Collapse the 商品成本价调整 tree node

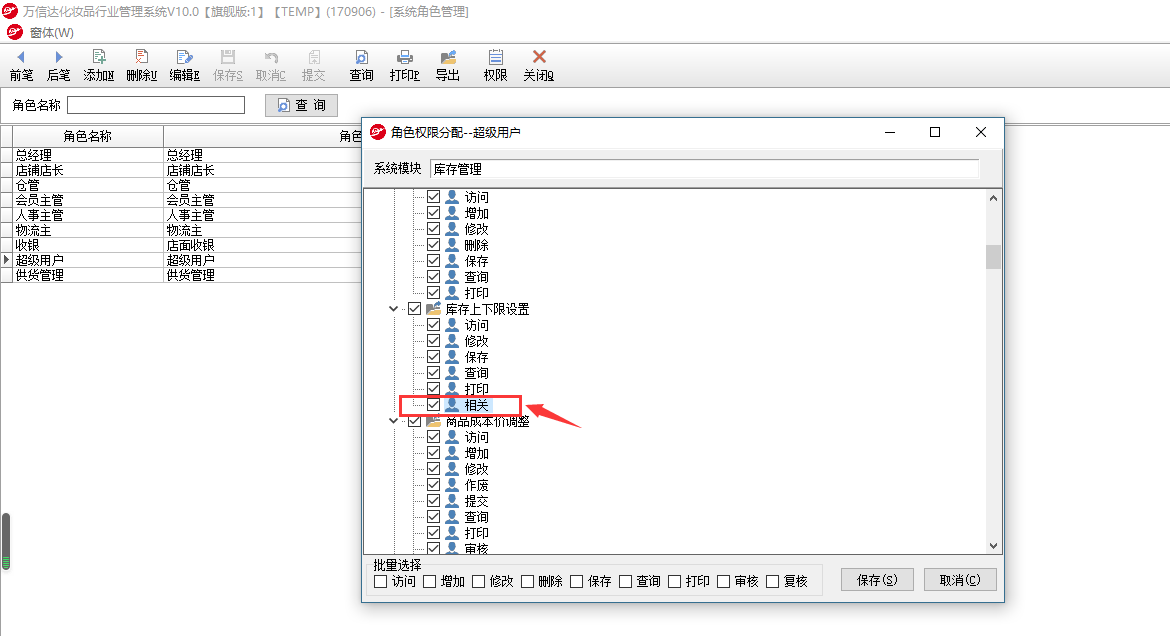pyautogui.click(x=393, y=421)
